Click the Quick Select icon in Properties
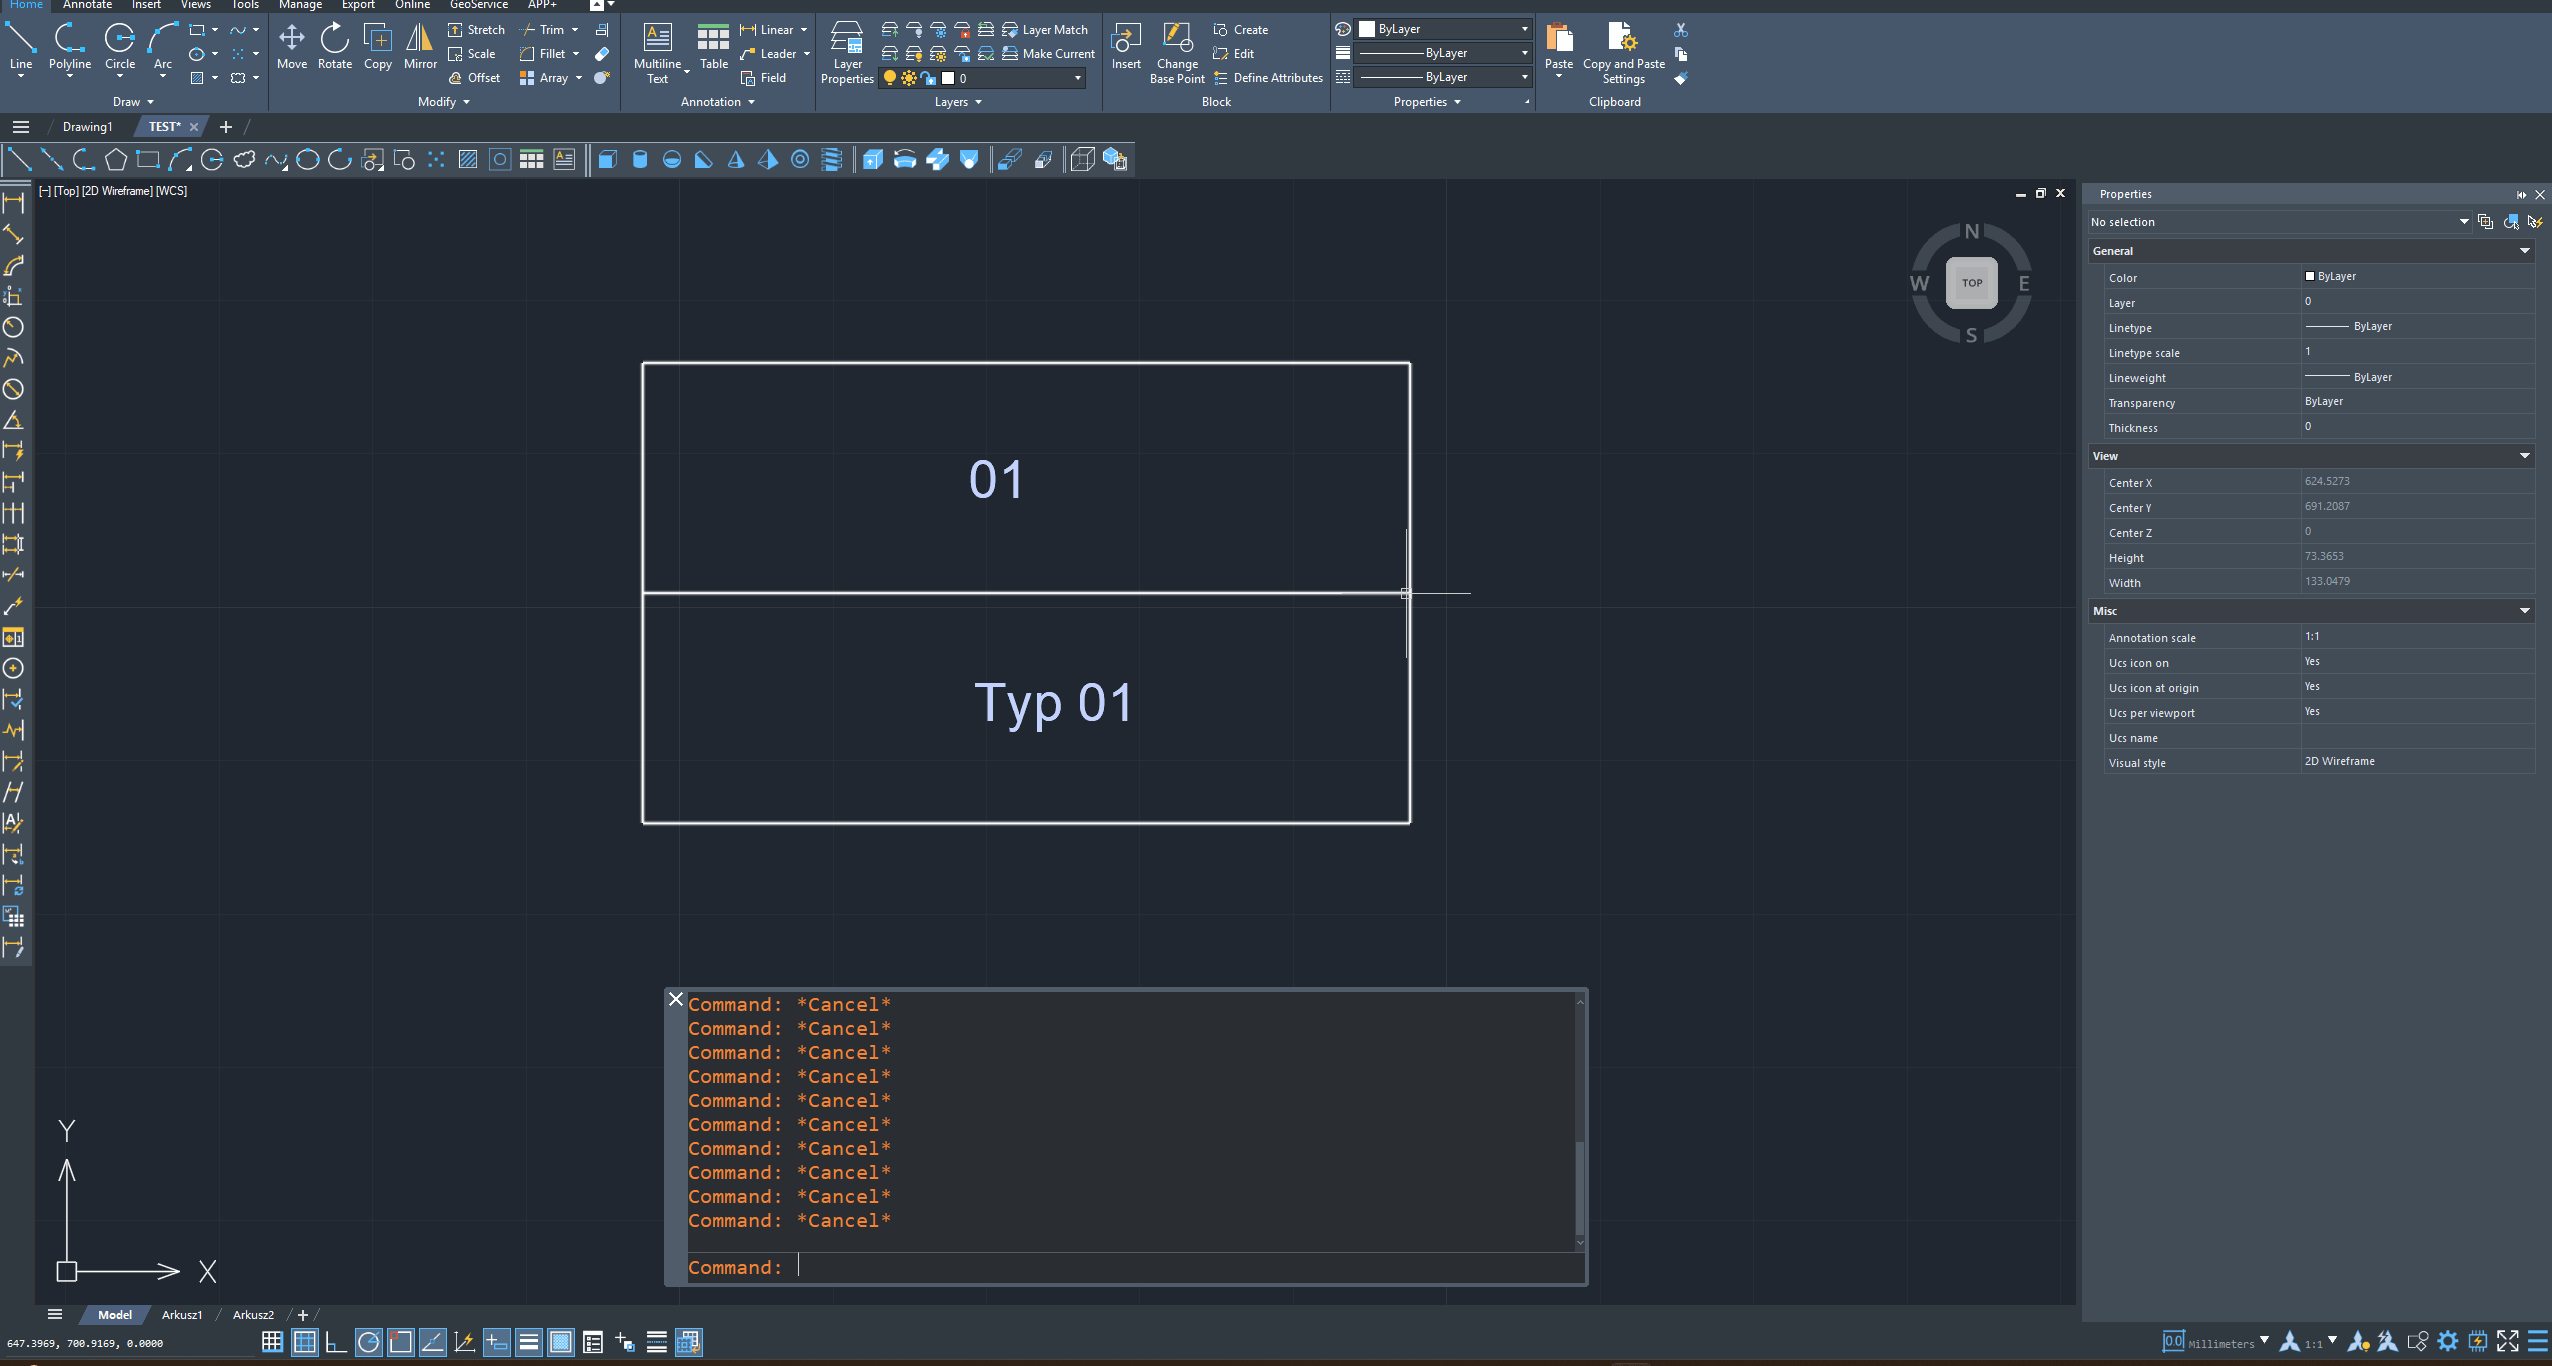 [2535, 222]
